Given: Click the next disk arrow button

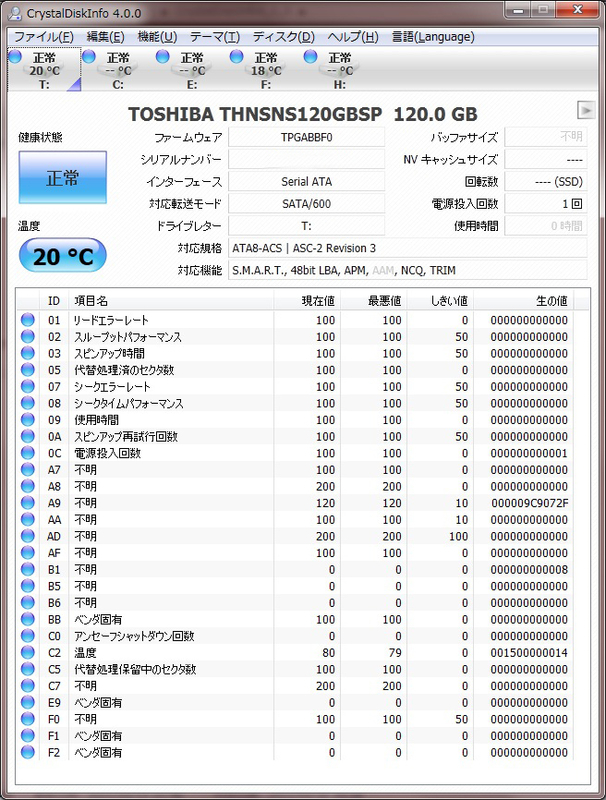Looking at the screenshot, I should [x=586, y=110].
